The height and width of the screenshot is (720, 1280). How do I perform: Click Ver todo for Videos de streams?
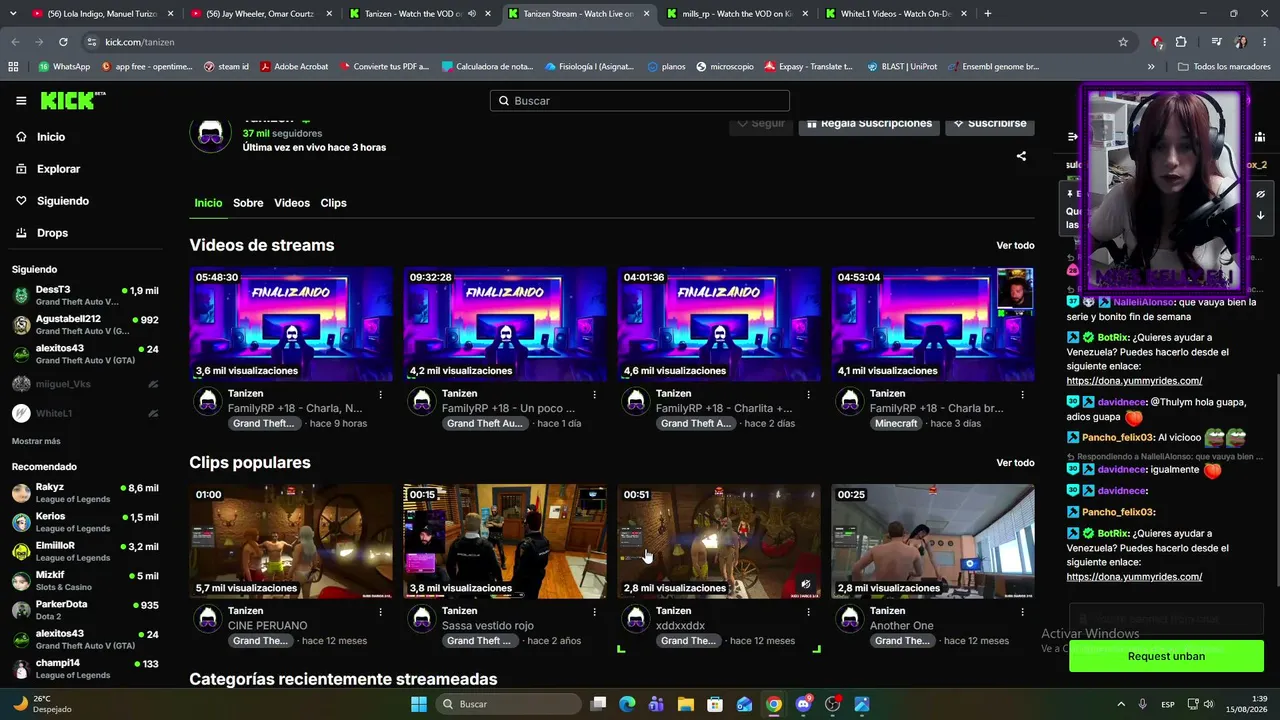click(x=1015, y=246)
